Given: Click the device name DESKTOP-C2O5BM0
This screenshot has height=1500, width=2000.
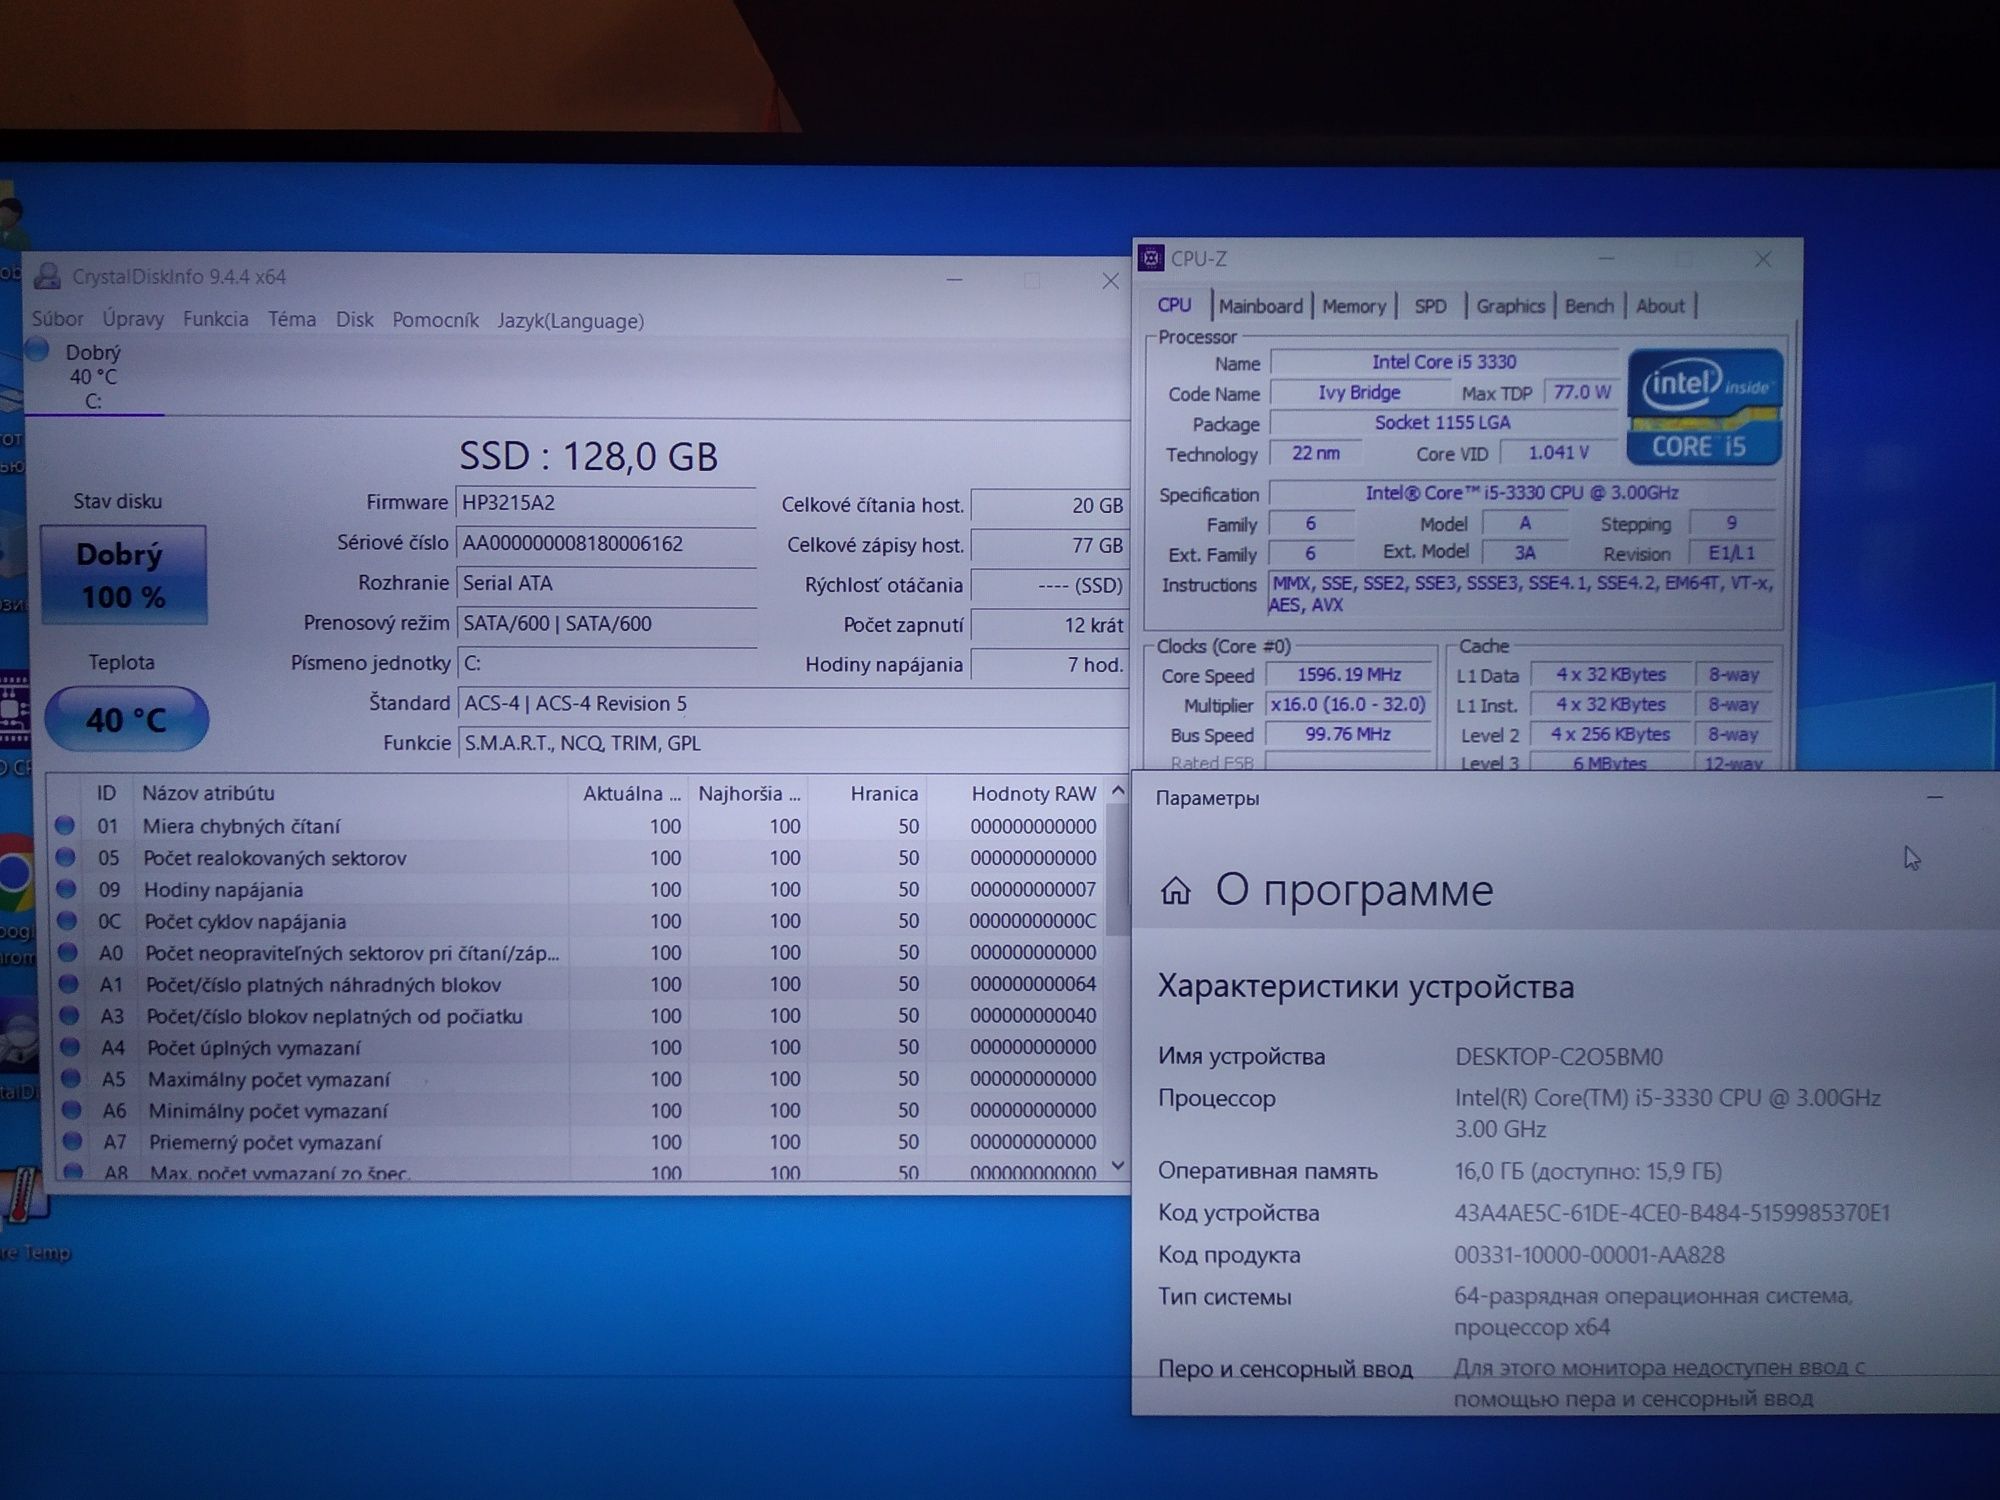Looking at the screenshot, I should [x=1558, y=1057].
